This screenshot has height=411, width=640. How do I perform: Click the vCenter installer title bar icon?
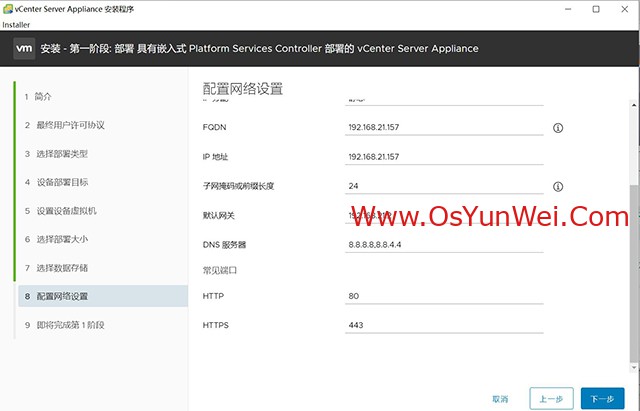(7, 9)
